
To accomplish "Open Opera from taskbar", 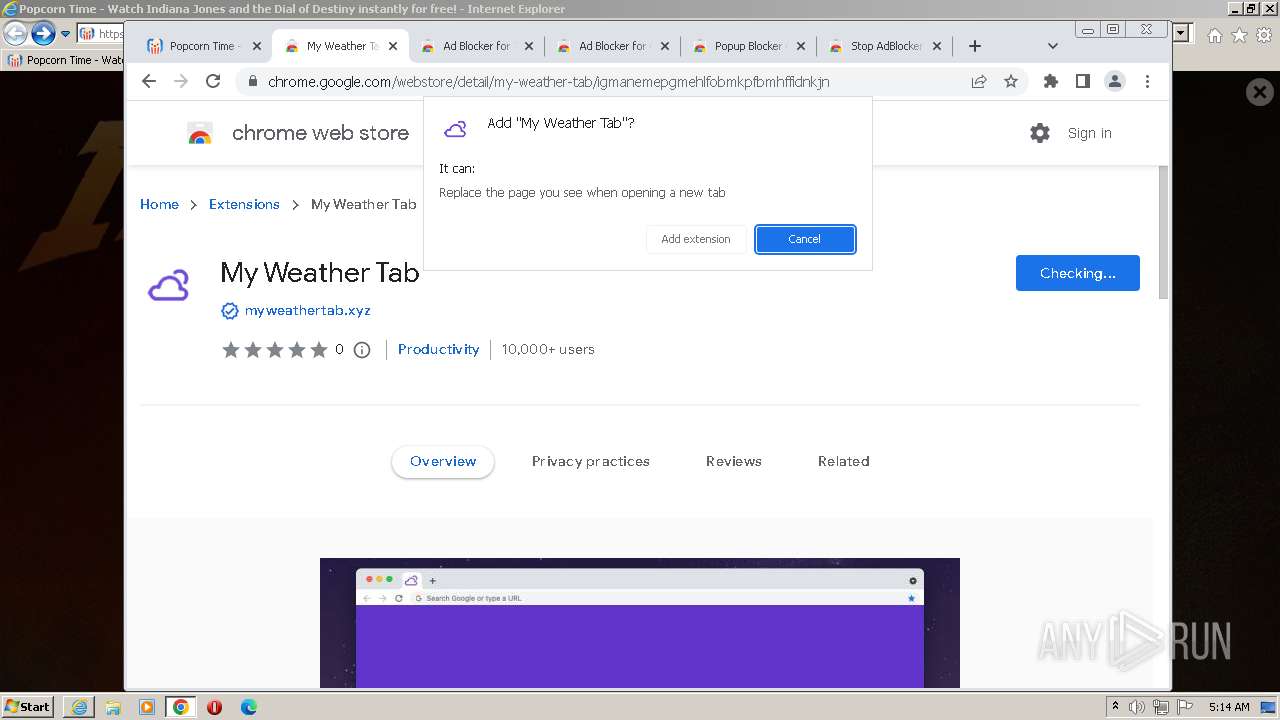I will [214, 707].
